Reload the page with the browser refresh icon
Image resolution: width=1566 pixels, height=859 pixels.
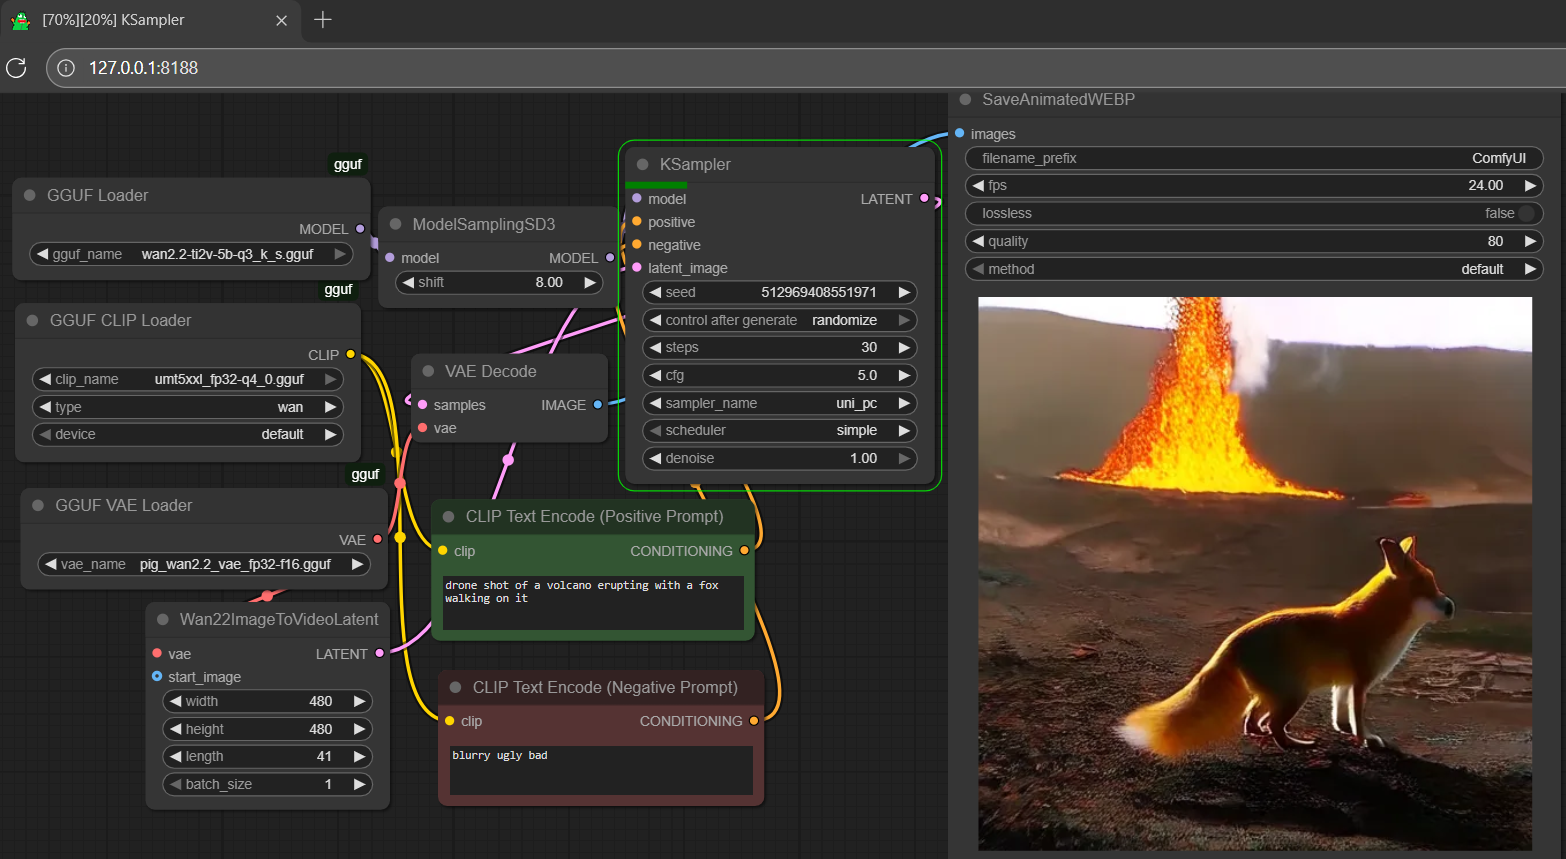pos(16,68)
